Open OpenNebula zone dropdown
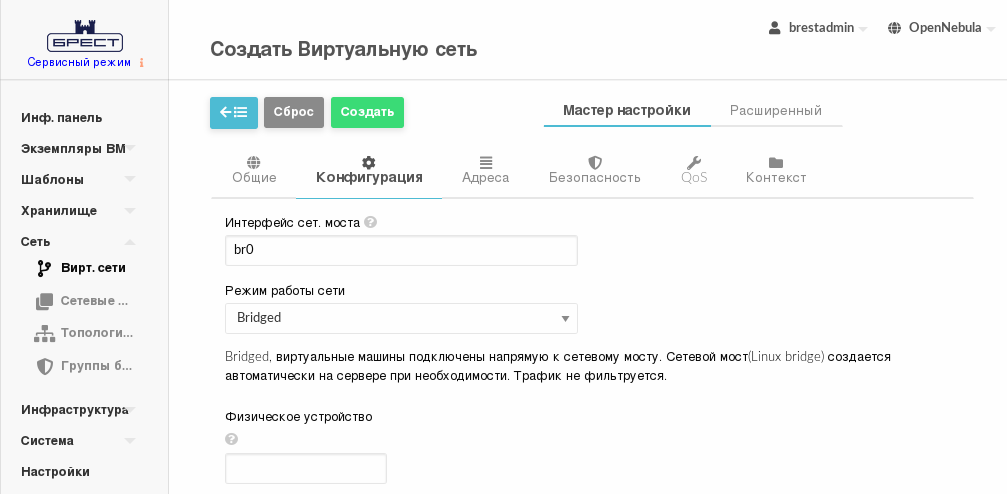The width and height of the screenshot is (1007, 494). pyautogui.click(x=941, y=28)
